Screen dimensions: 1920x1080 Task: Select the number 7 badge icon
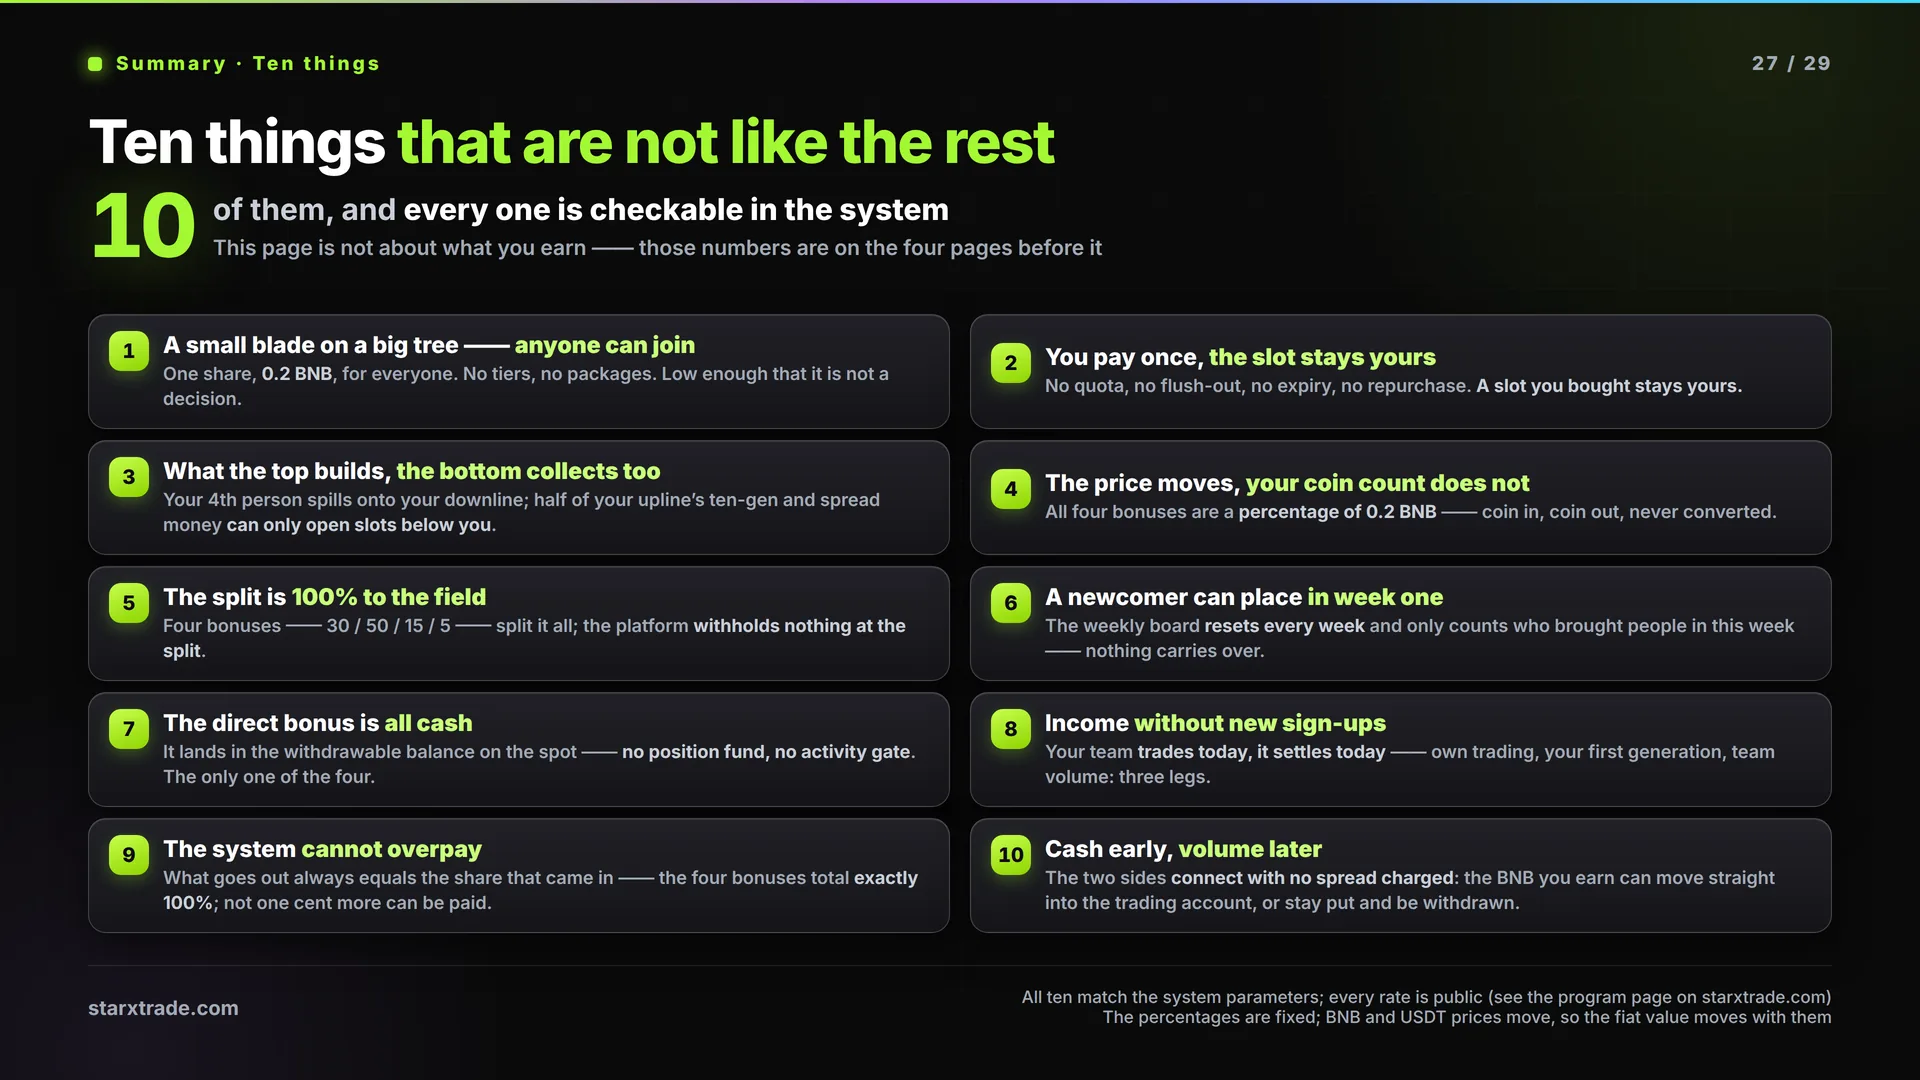[129, 729]
